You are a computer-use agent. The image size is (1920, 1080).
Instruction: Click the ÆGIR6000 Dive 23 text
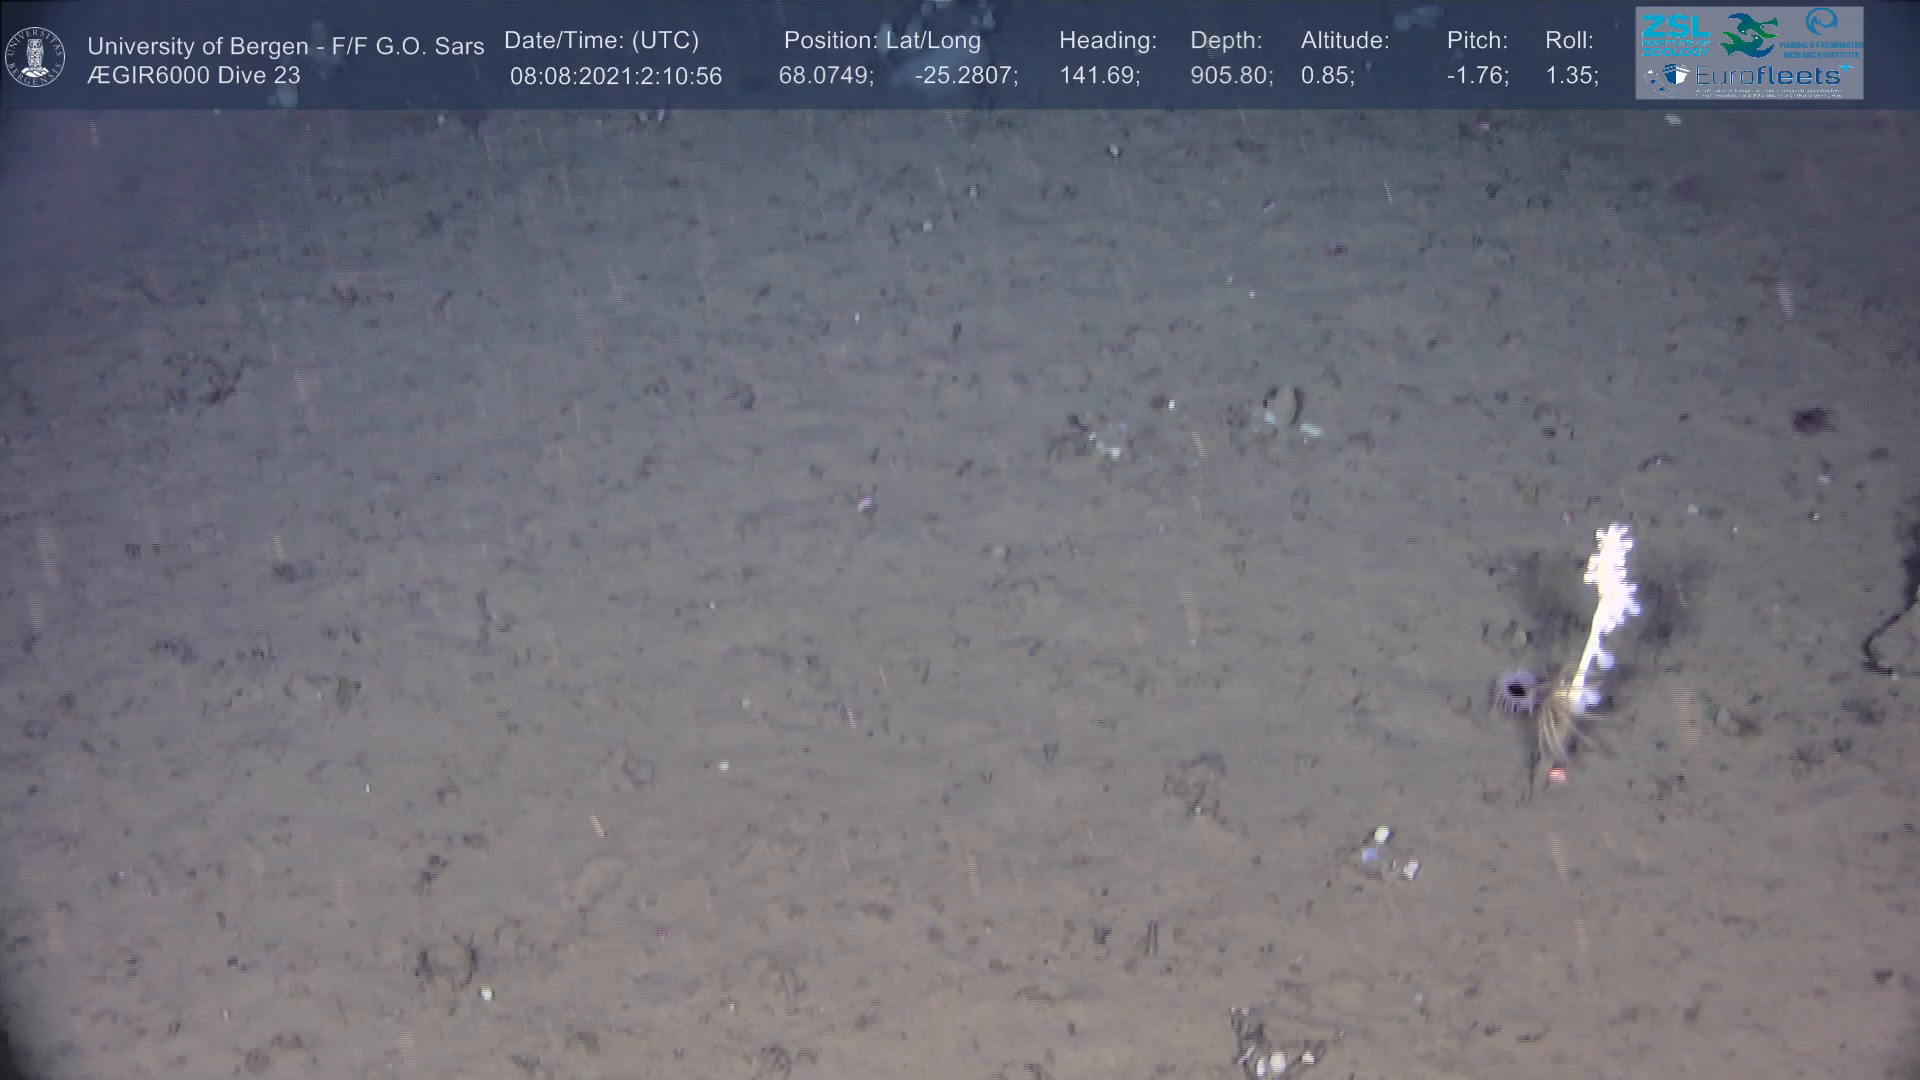point(193,76)
